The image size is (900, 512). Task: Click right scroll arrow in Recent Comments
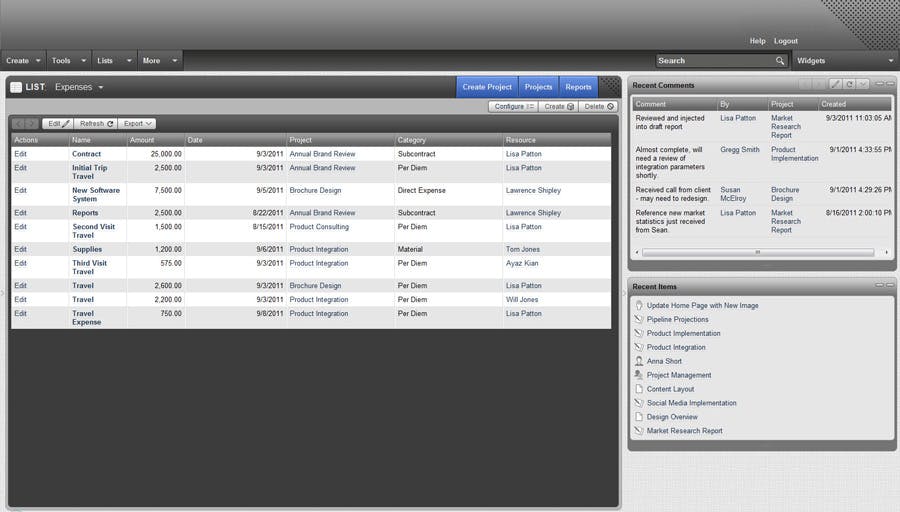click(x=886, y=253)
